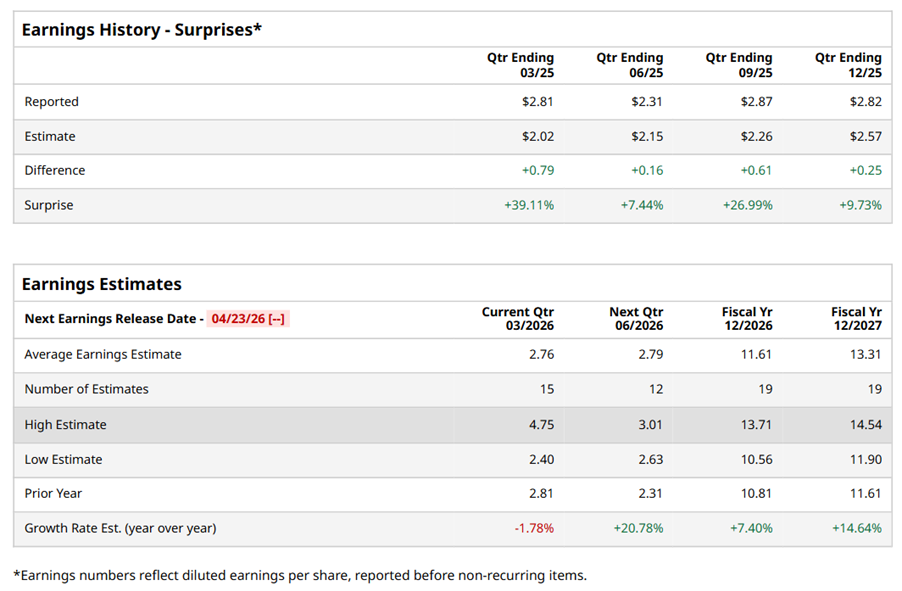Click the Earnings History - Surprises heading

point(141,29)
